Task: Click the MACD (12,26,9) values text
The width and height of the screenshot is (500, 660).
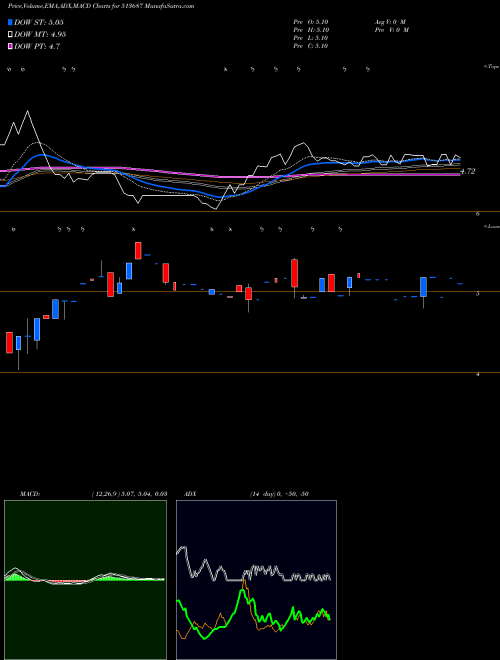Action: pyautogui.click(x=129, y=494)
